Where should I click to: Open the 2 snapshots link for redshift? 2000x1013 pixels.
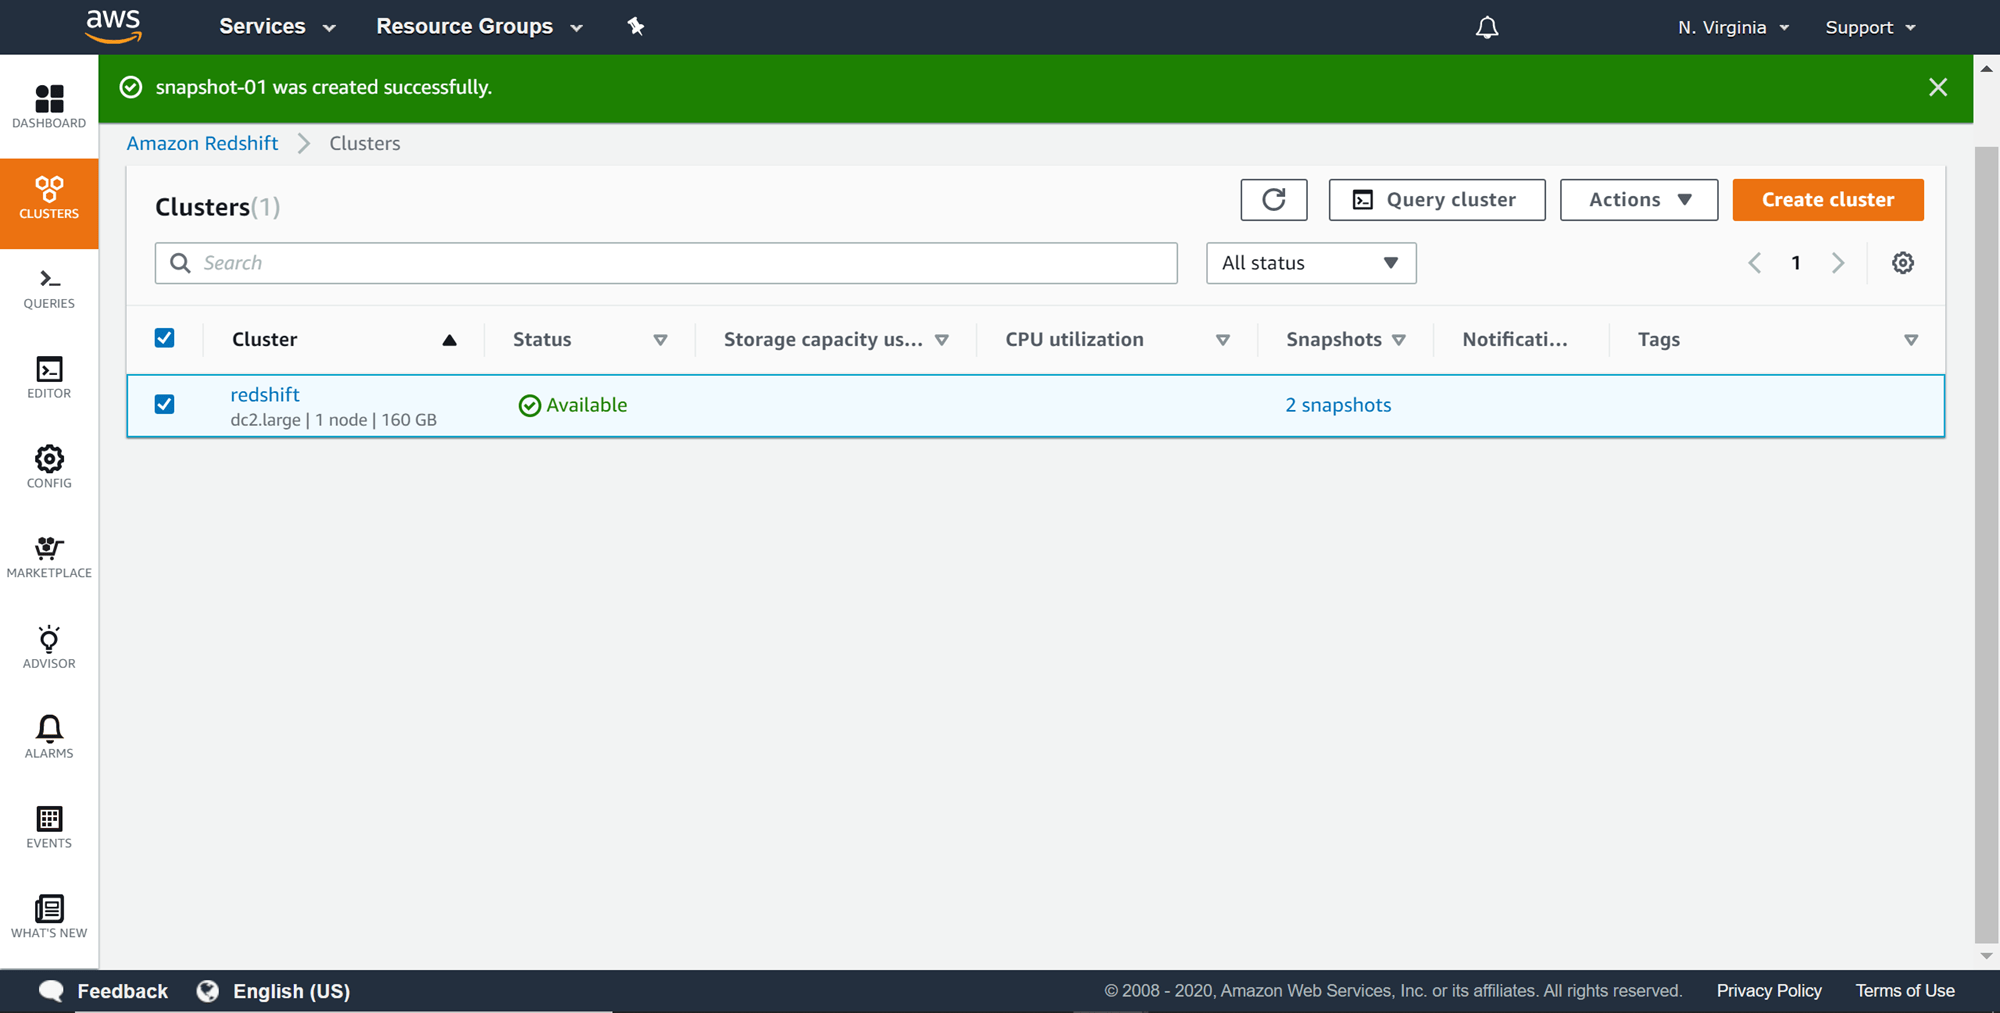point(1338,405)
